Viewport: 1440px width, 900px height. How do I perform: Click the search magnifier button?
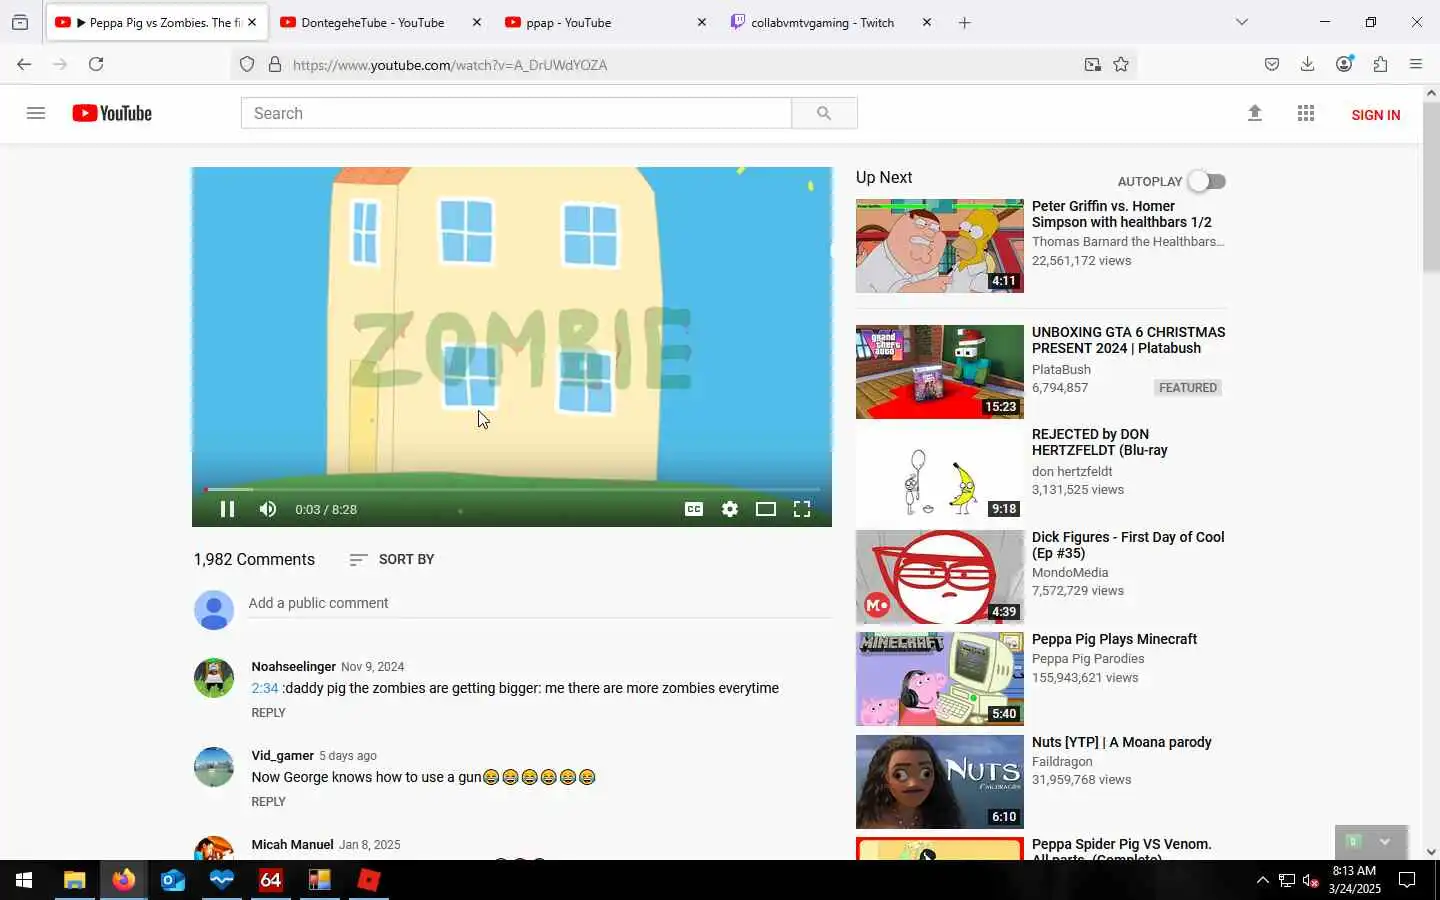tap(824, 113)
